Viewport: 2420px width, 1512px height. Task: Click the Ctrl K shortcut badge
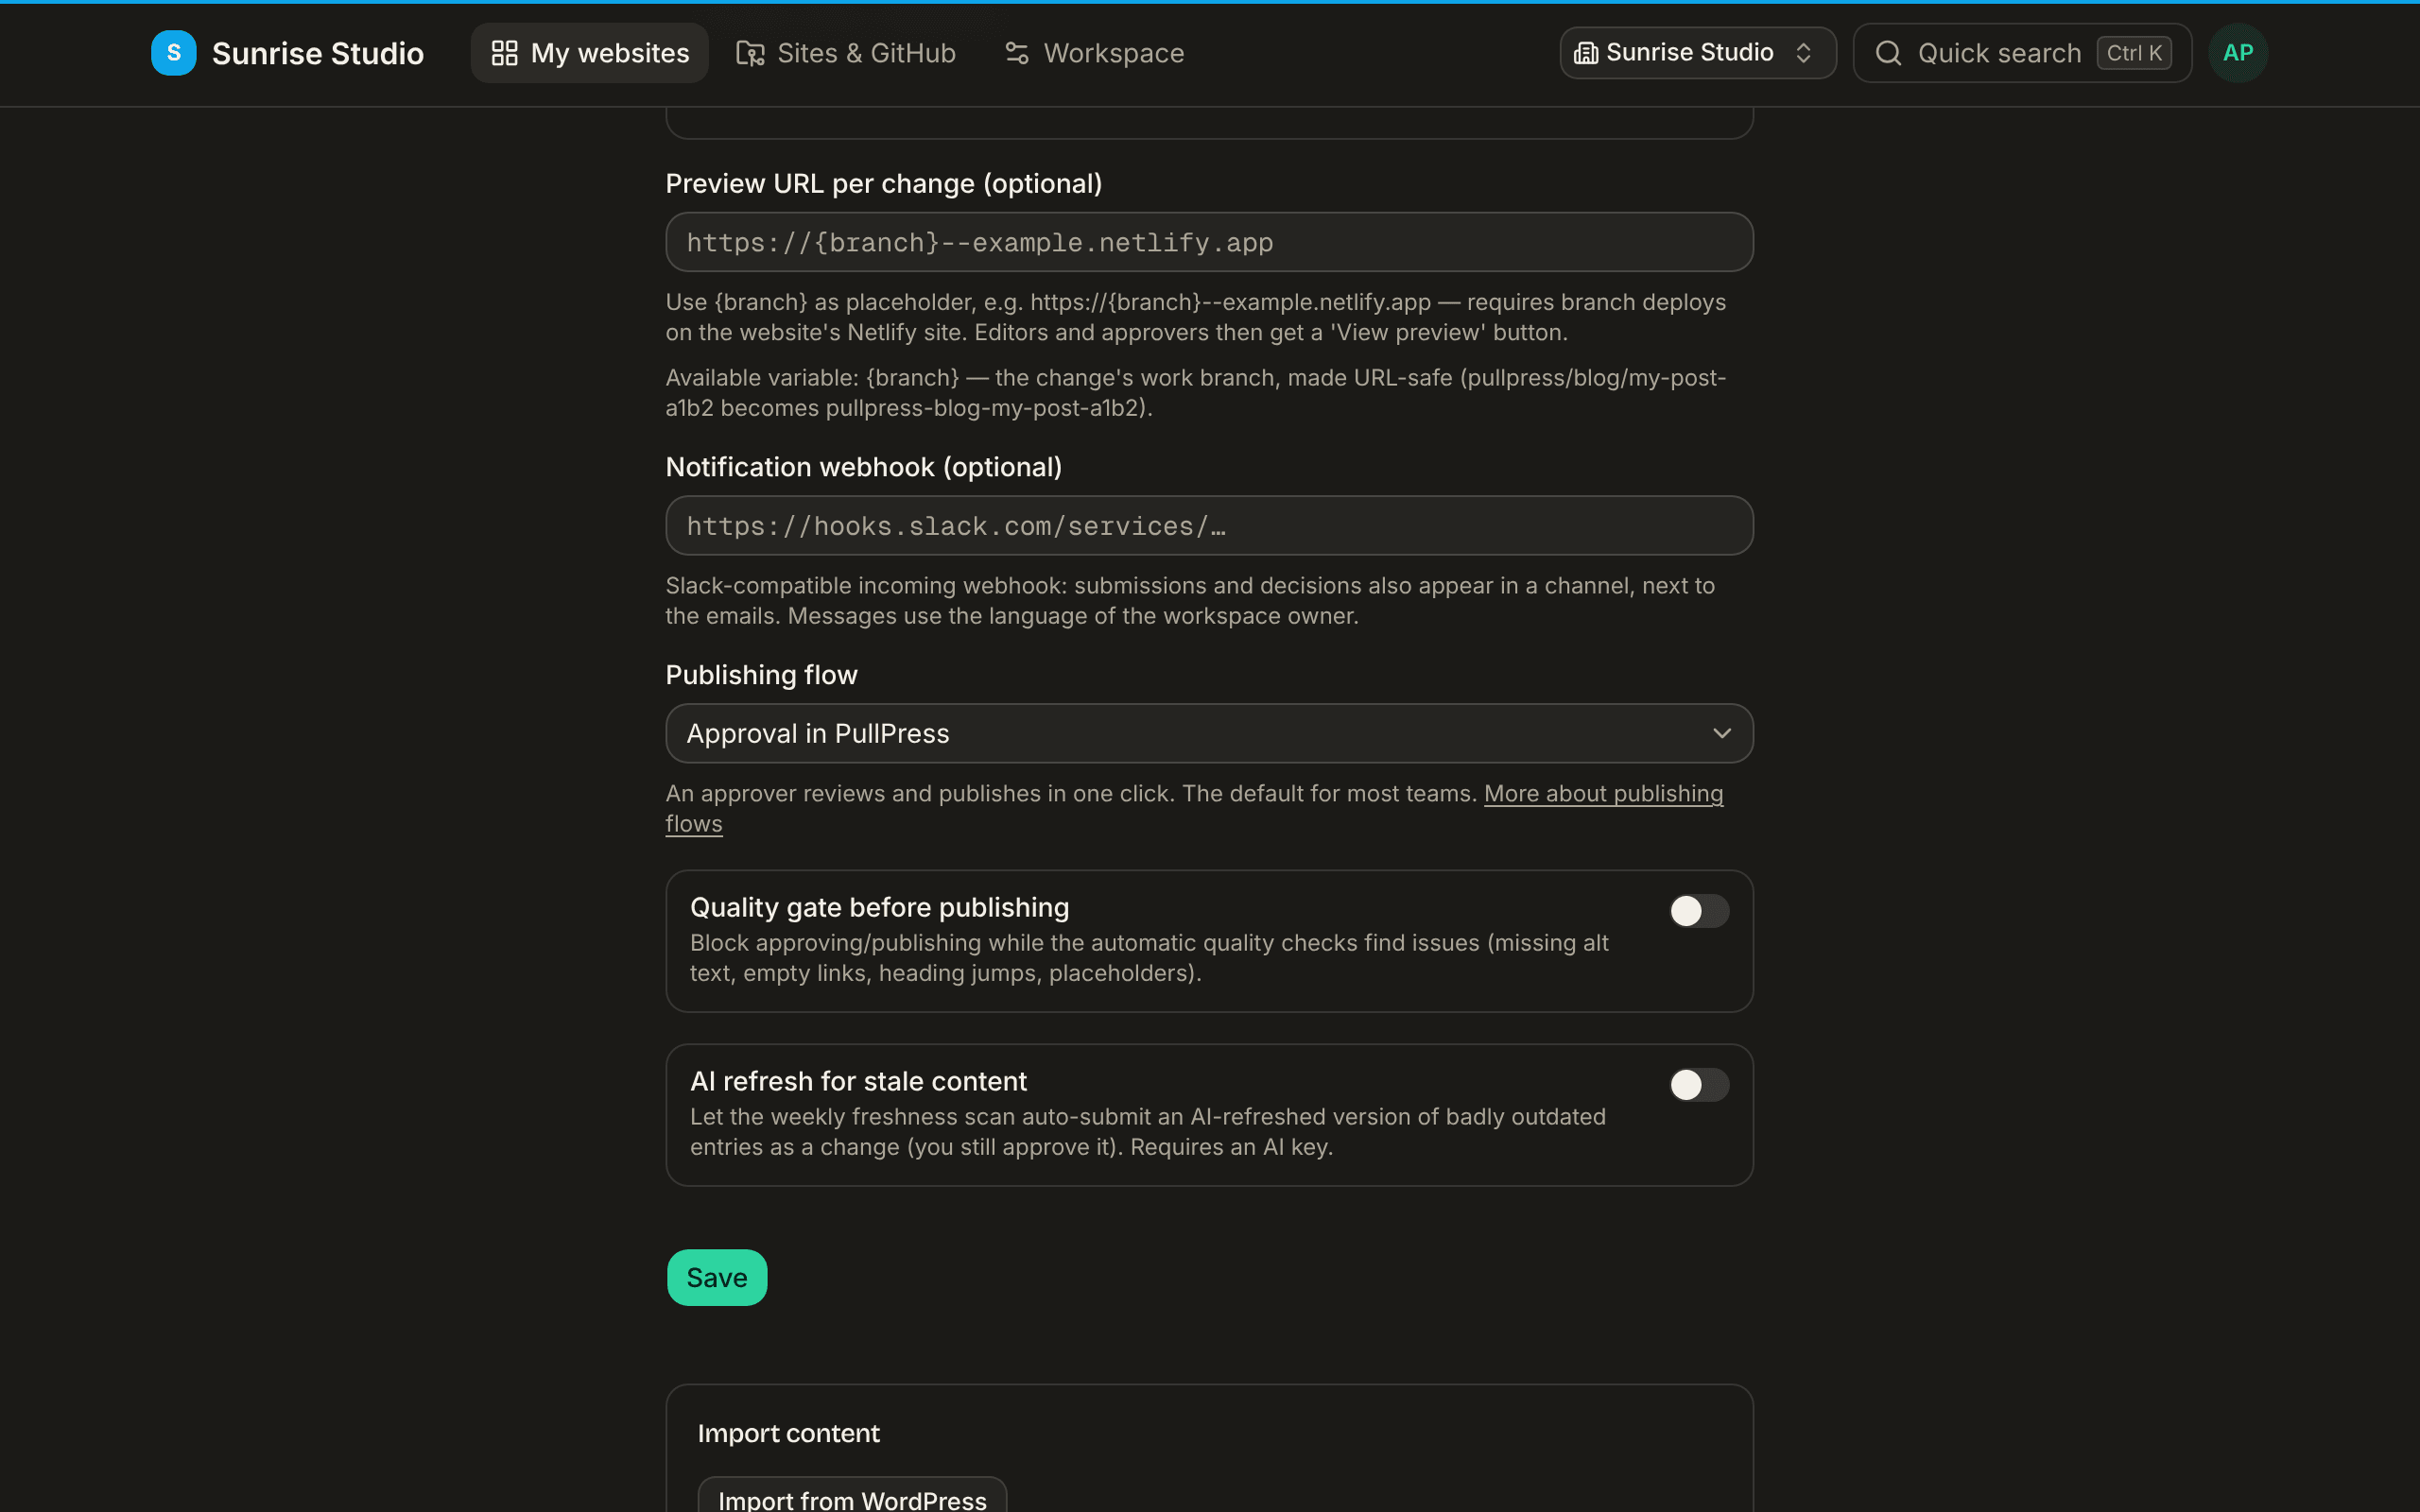click(x=2134, y=53)
